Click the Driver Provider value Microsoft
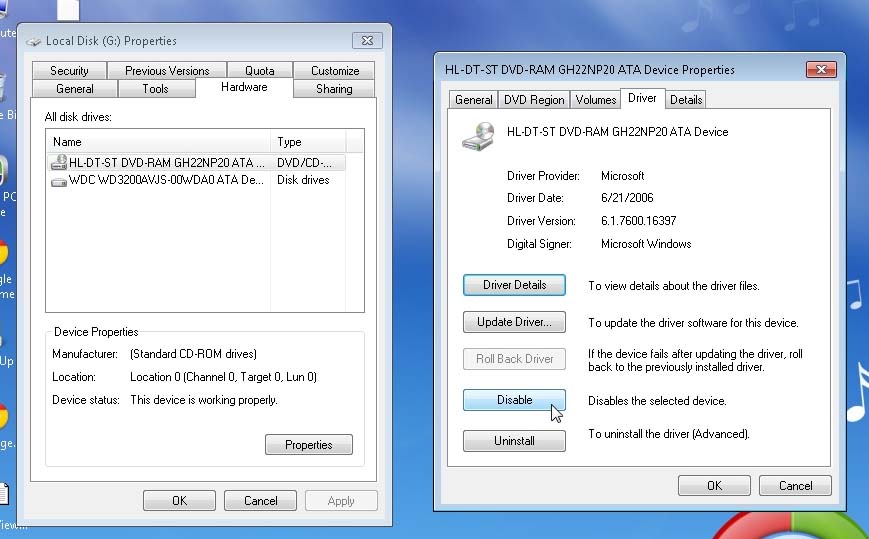This screenshot has width=869, height=539. pyautogui.click(x=622, y=176)
